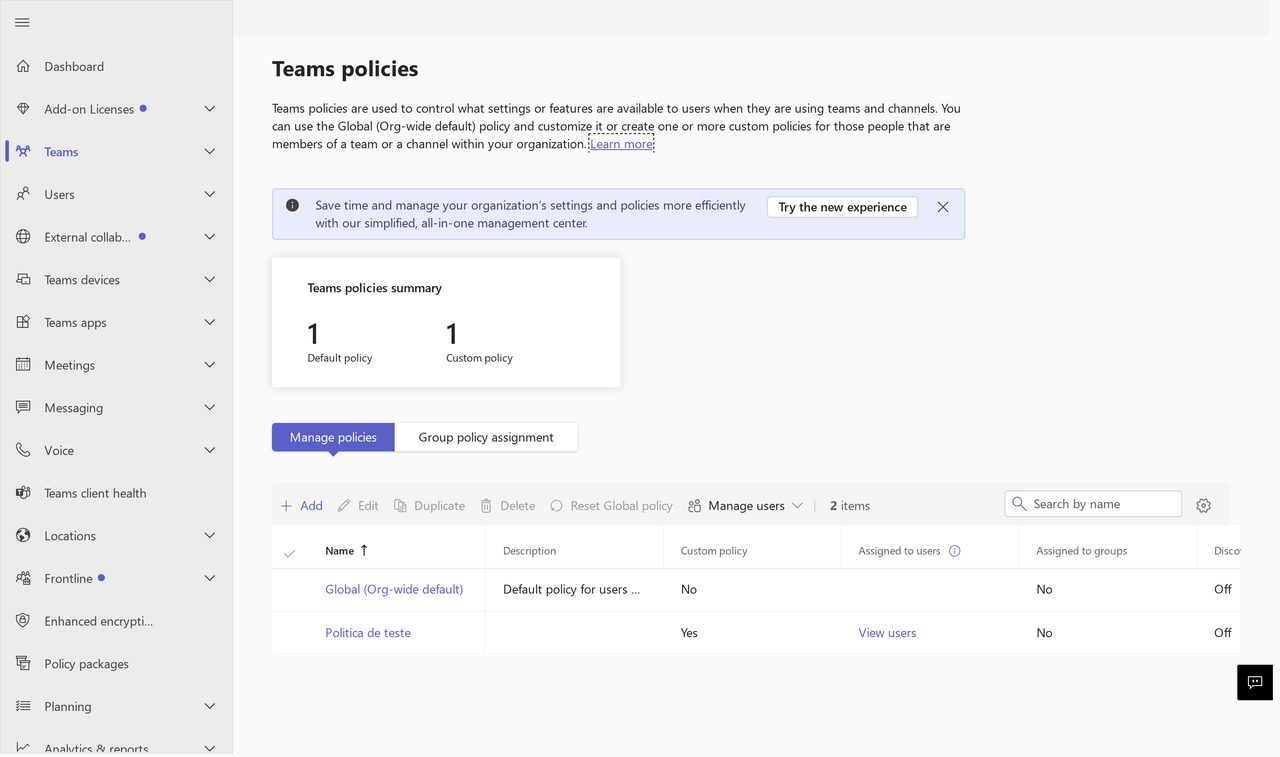
Task: Expand the Voice section chevron
Action: pos(210,450)
